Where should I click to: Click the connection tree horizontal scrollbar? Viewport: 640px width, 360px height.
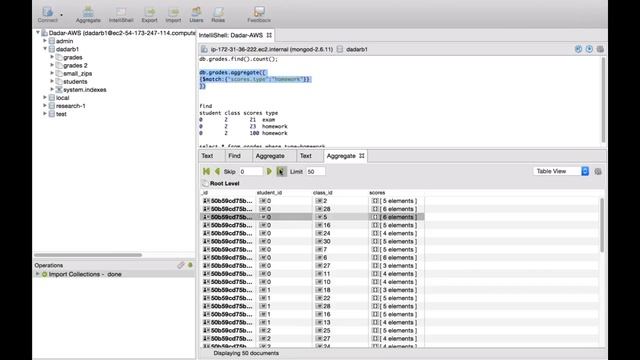pyautogui.click(x=88, y=255)
